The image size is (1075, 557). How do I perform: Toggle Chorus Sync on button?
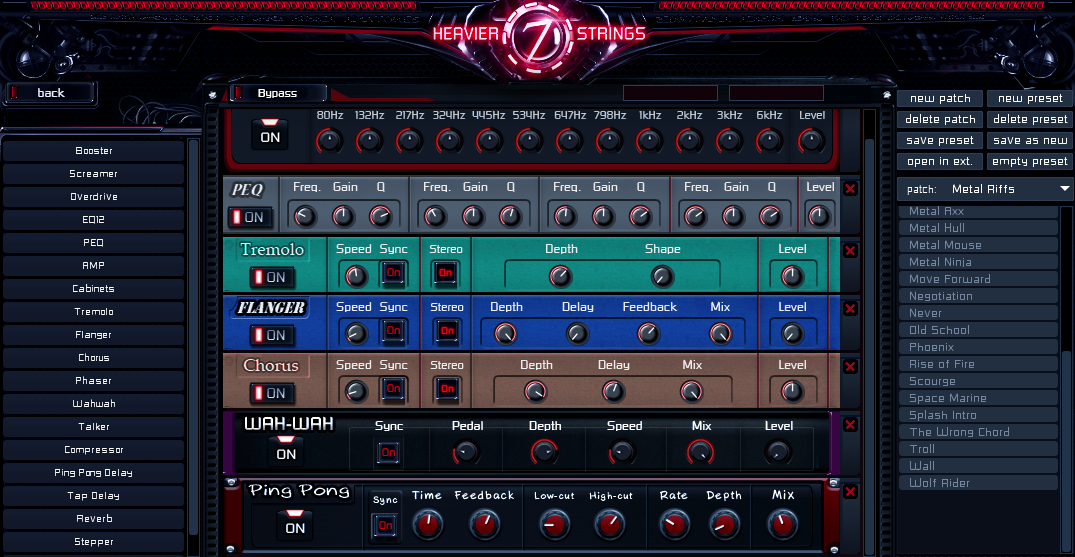(x=393, y=389)
